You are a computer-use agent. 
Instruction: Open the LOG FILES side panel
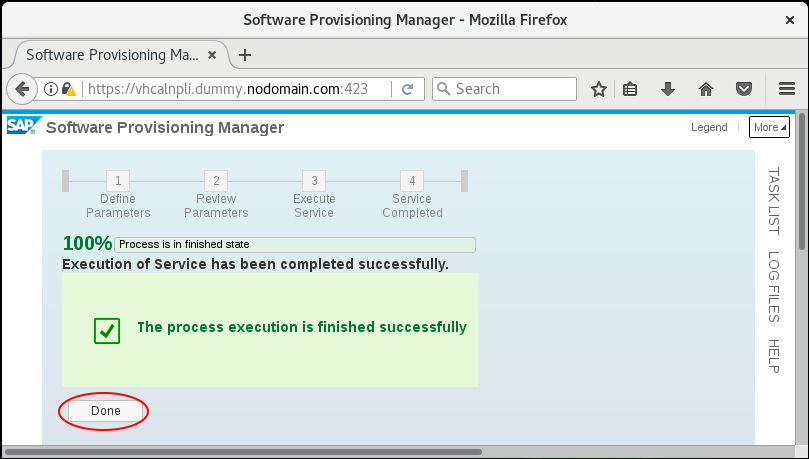pos(773,287)
